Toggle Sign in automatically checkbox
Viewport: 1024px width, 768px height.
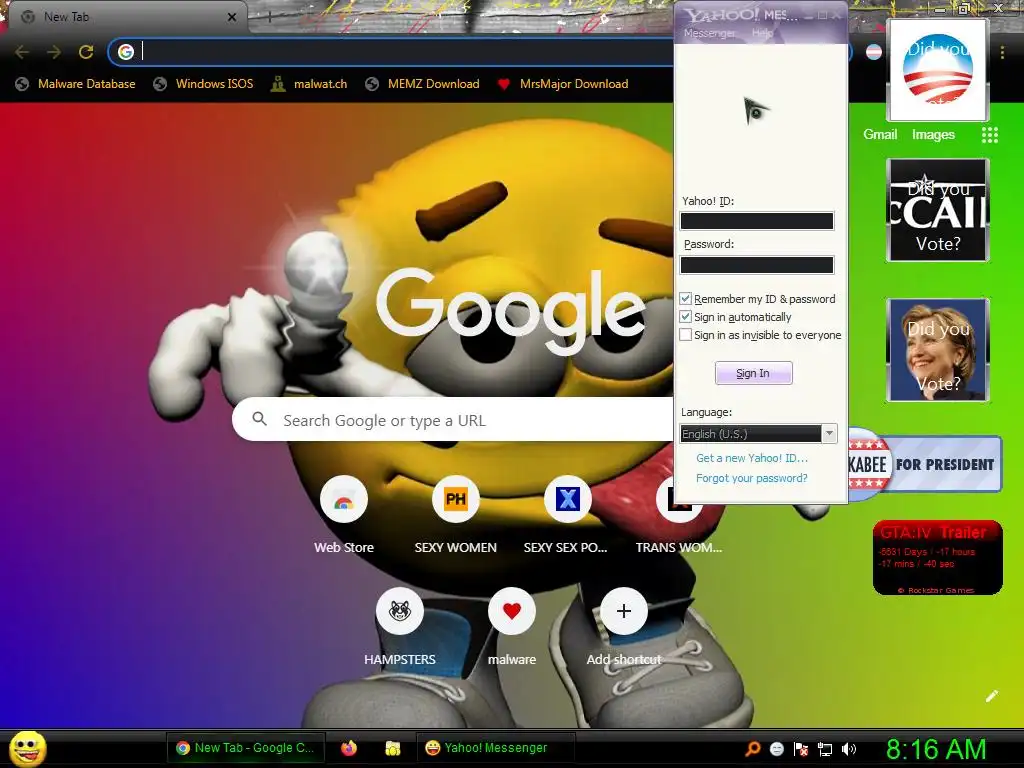(x=686, y=317)
